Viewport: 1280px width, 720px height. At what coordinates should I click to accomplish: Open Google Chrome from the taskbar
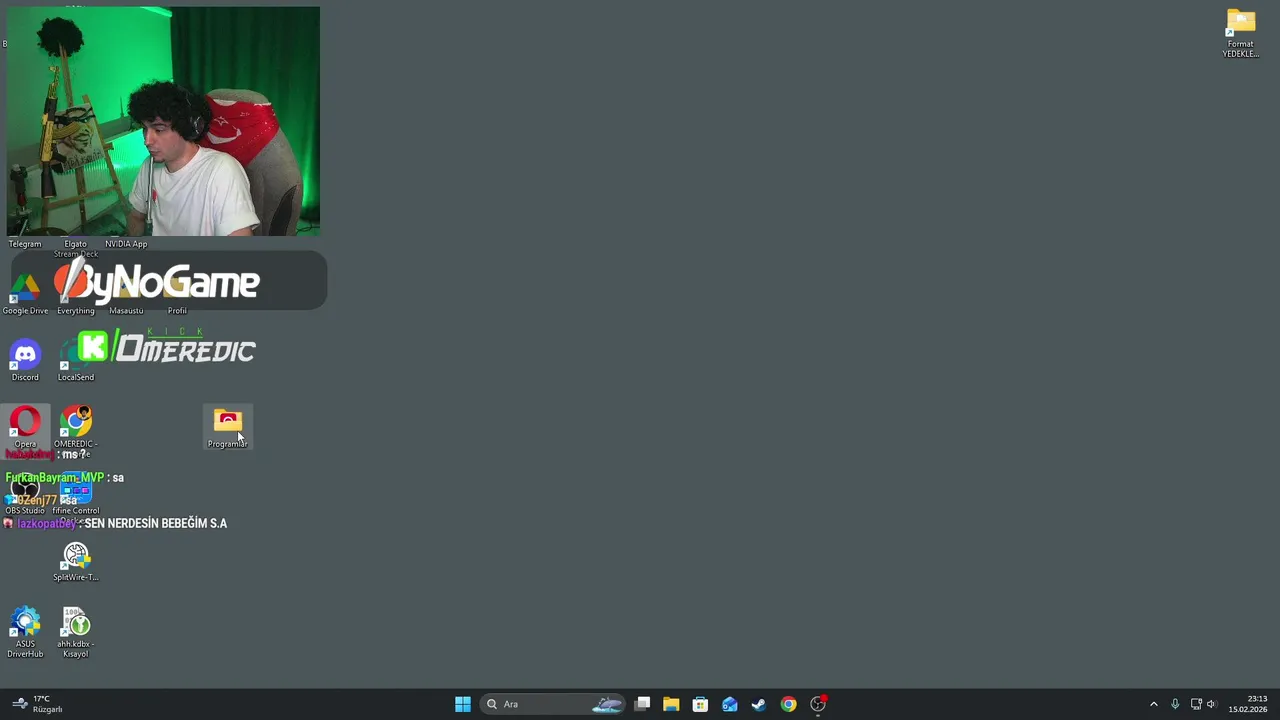[x=788, y=704]
